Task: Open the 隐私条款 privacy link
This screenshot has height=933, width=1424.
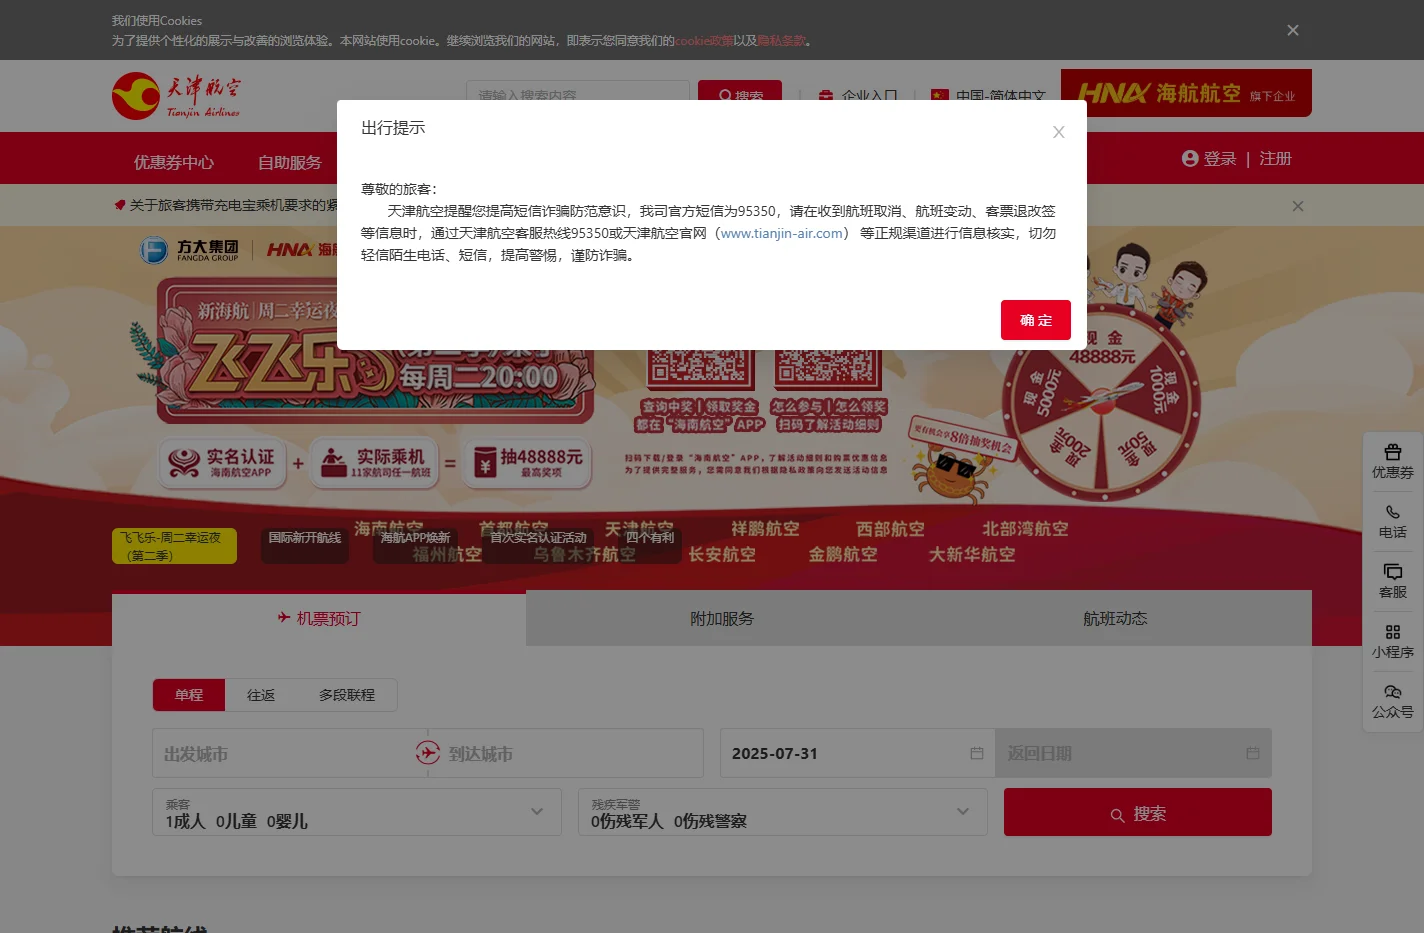Action: [x=782, y=41]
